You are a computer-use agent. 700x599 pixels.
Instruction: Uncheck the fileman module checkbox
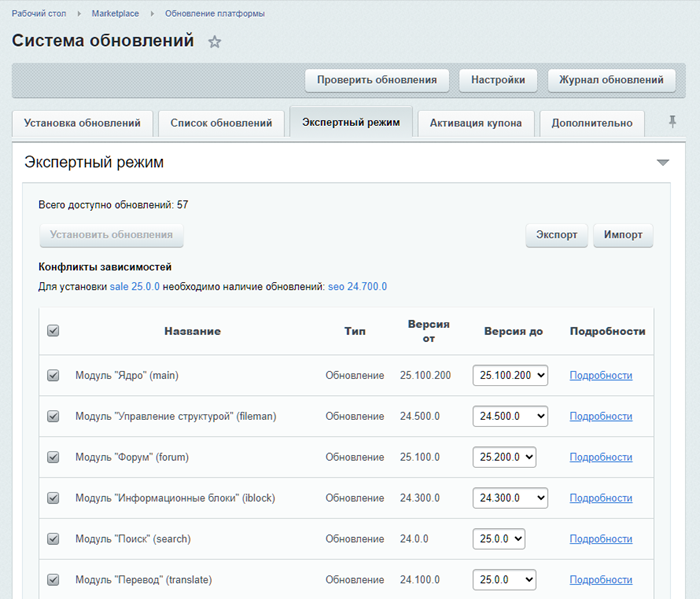point(53,416)
